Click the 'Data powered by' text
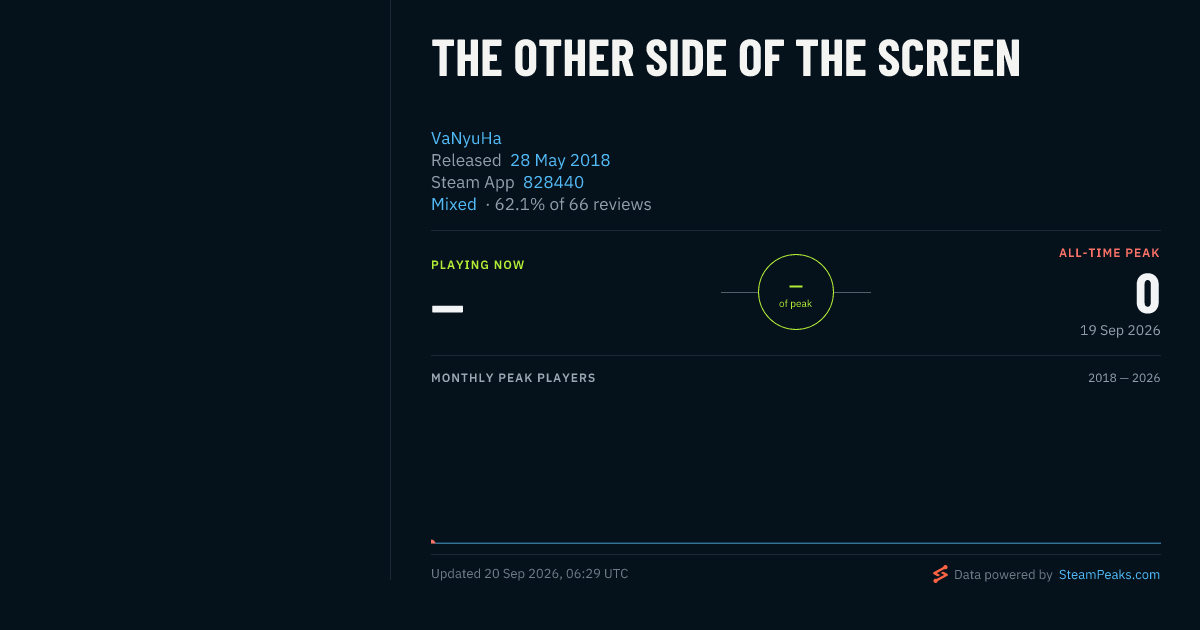Image resolution: width=1200 pixels, height=630 pixels. coord(1003,575)
